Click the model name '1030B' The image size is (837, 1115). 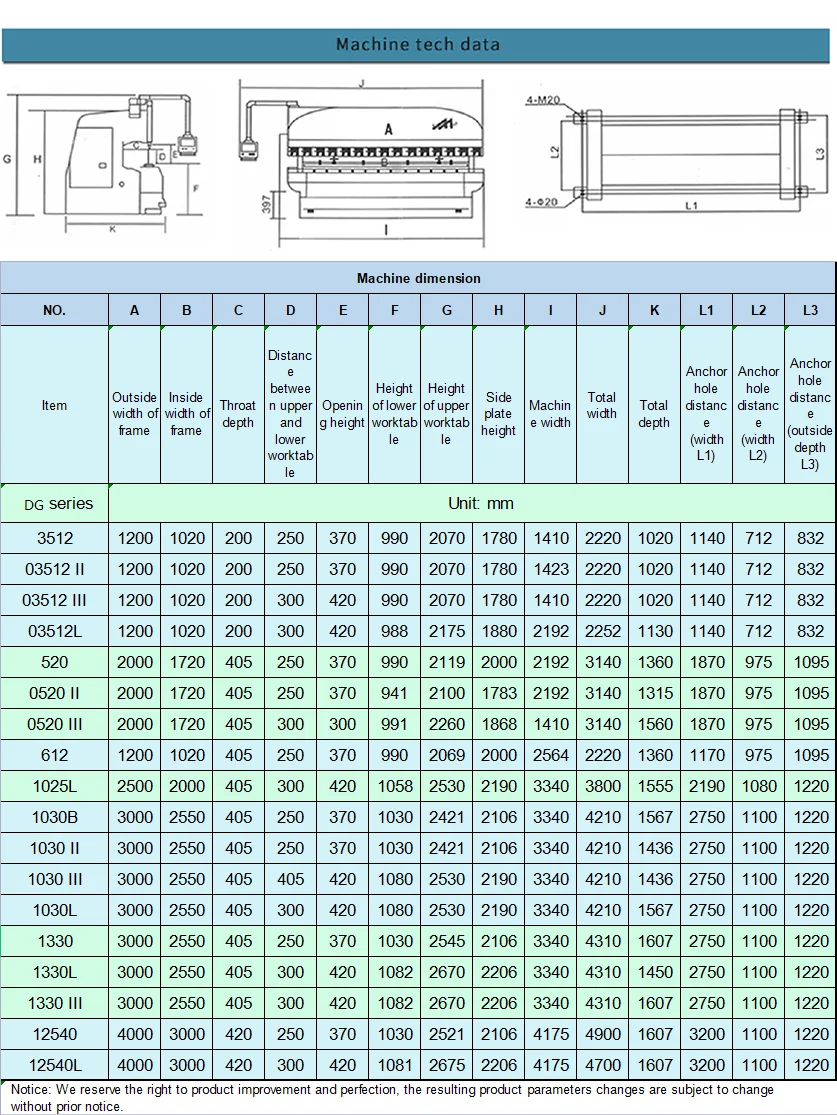tap(55, 817)
